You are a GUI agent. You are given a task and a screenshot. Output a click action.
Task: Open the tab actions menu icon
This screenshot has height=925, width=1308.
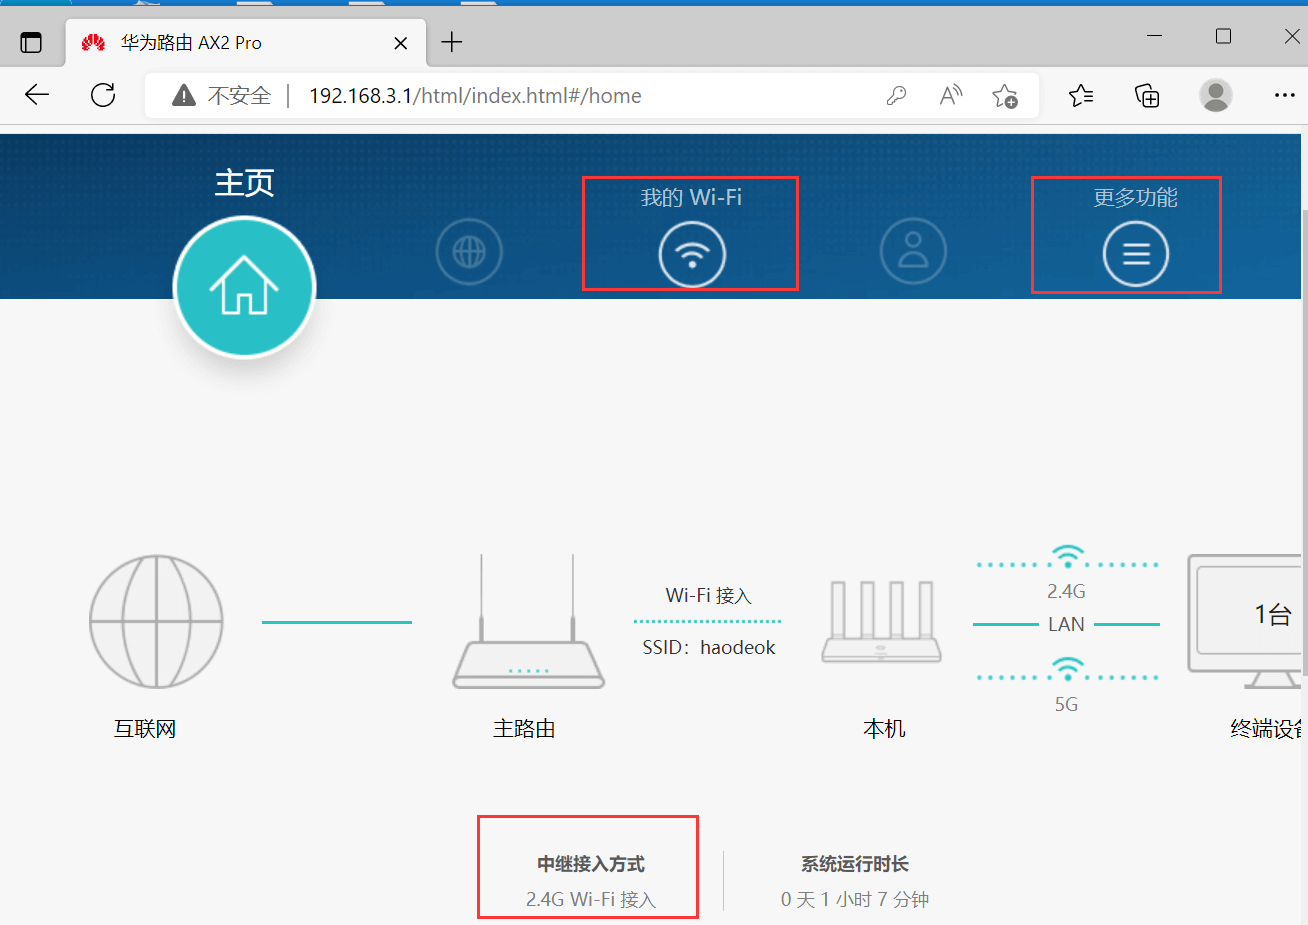pyautogui.click(x=31, y=42)
